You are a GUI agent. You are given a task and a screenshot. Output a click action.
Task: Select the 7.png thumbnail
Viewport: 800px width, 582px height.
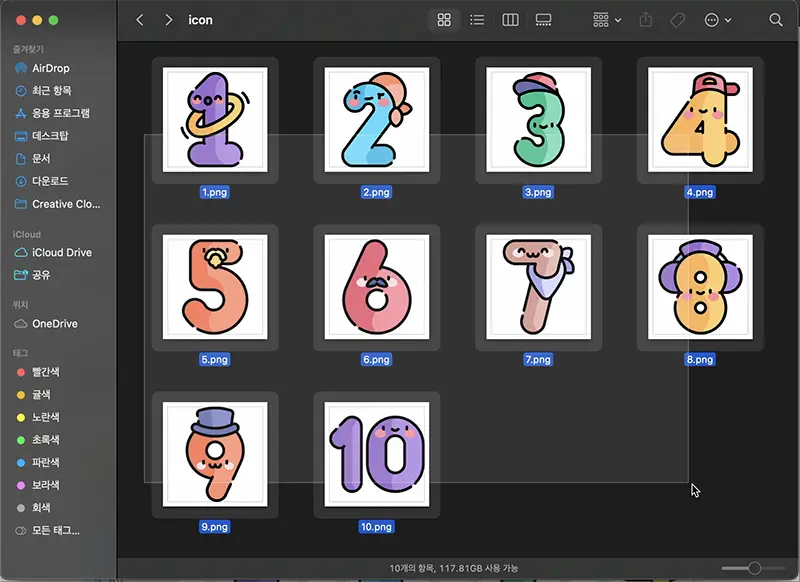(x=538, y=287)
